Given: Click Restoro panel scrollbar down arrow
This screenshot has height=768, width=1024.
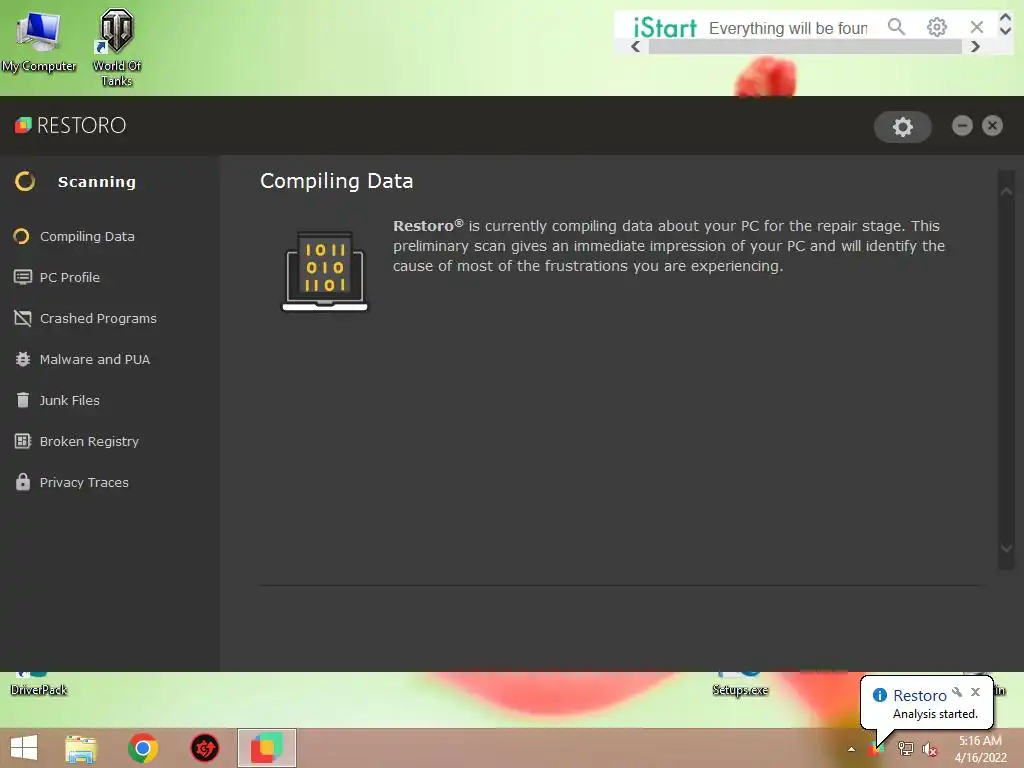Looking at the screenshot, I should point(1006,549).
